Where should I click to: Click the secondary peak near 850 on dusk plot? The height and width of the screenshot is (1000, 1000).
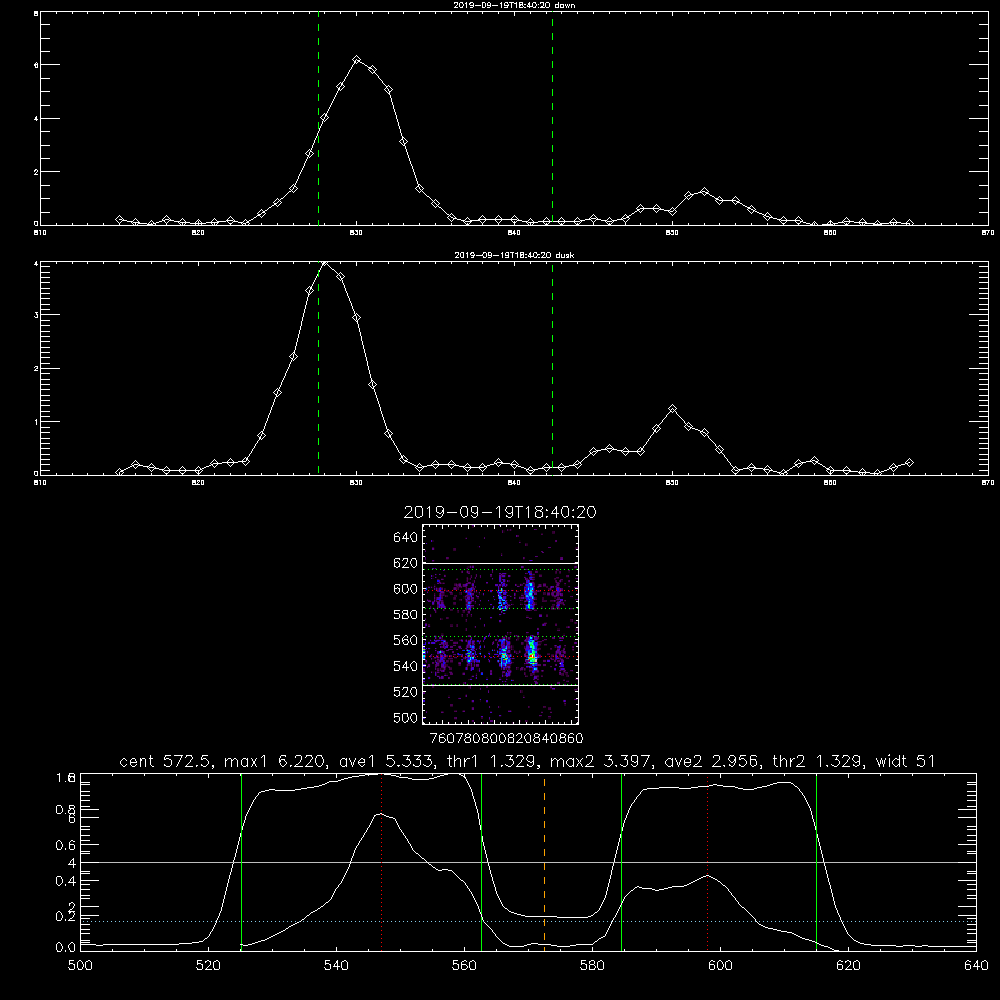[672, 409]
